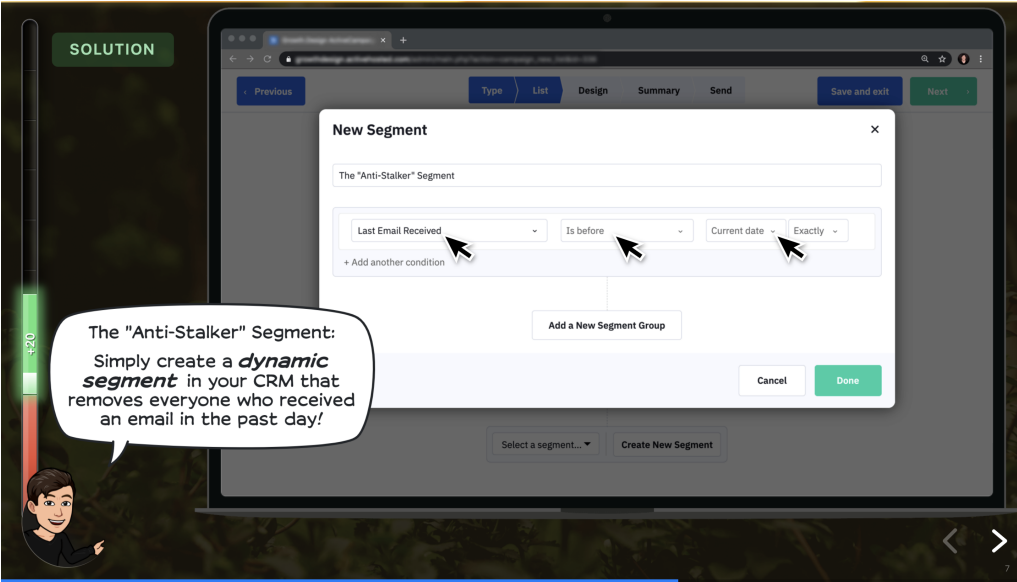1017x582 pixels.
Task: Click the blue presentation progress bar
Action: tap(339, 580)
